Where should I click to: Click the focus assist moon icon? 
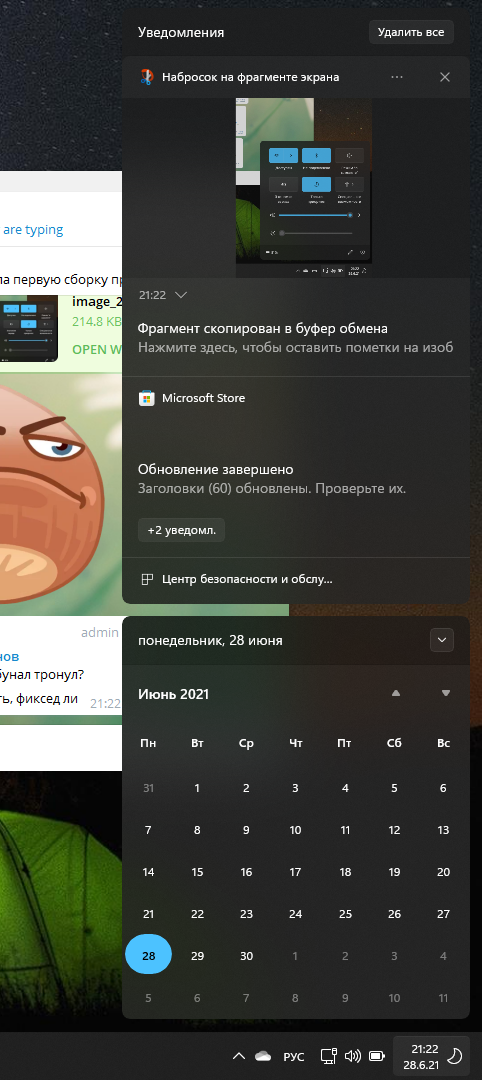click(x=454, y=1055)
